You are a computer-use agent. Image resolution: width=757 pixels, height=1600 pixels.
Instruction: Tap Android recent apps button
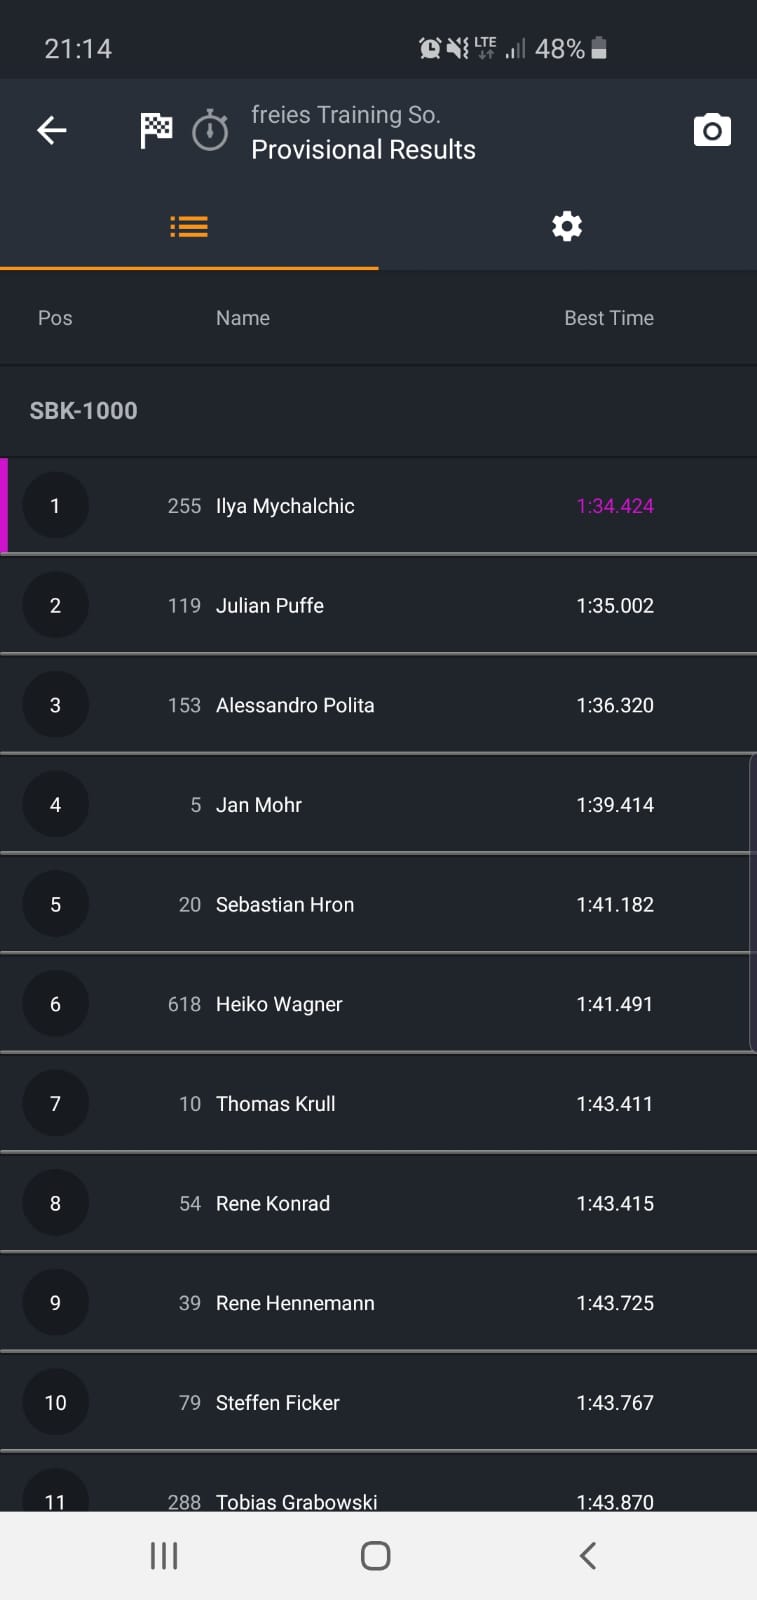164,1555
